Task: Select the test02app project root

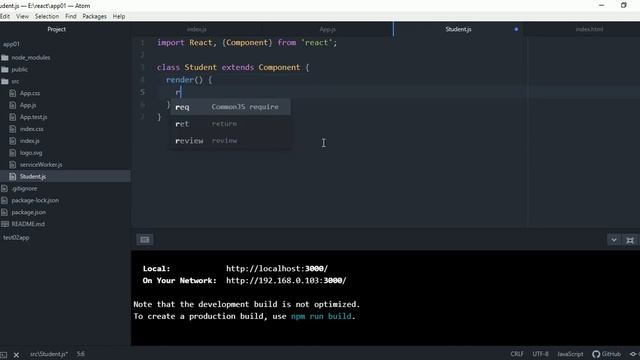Action: tap(16, 238)
